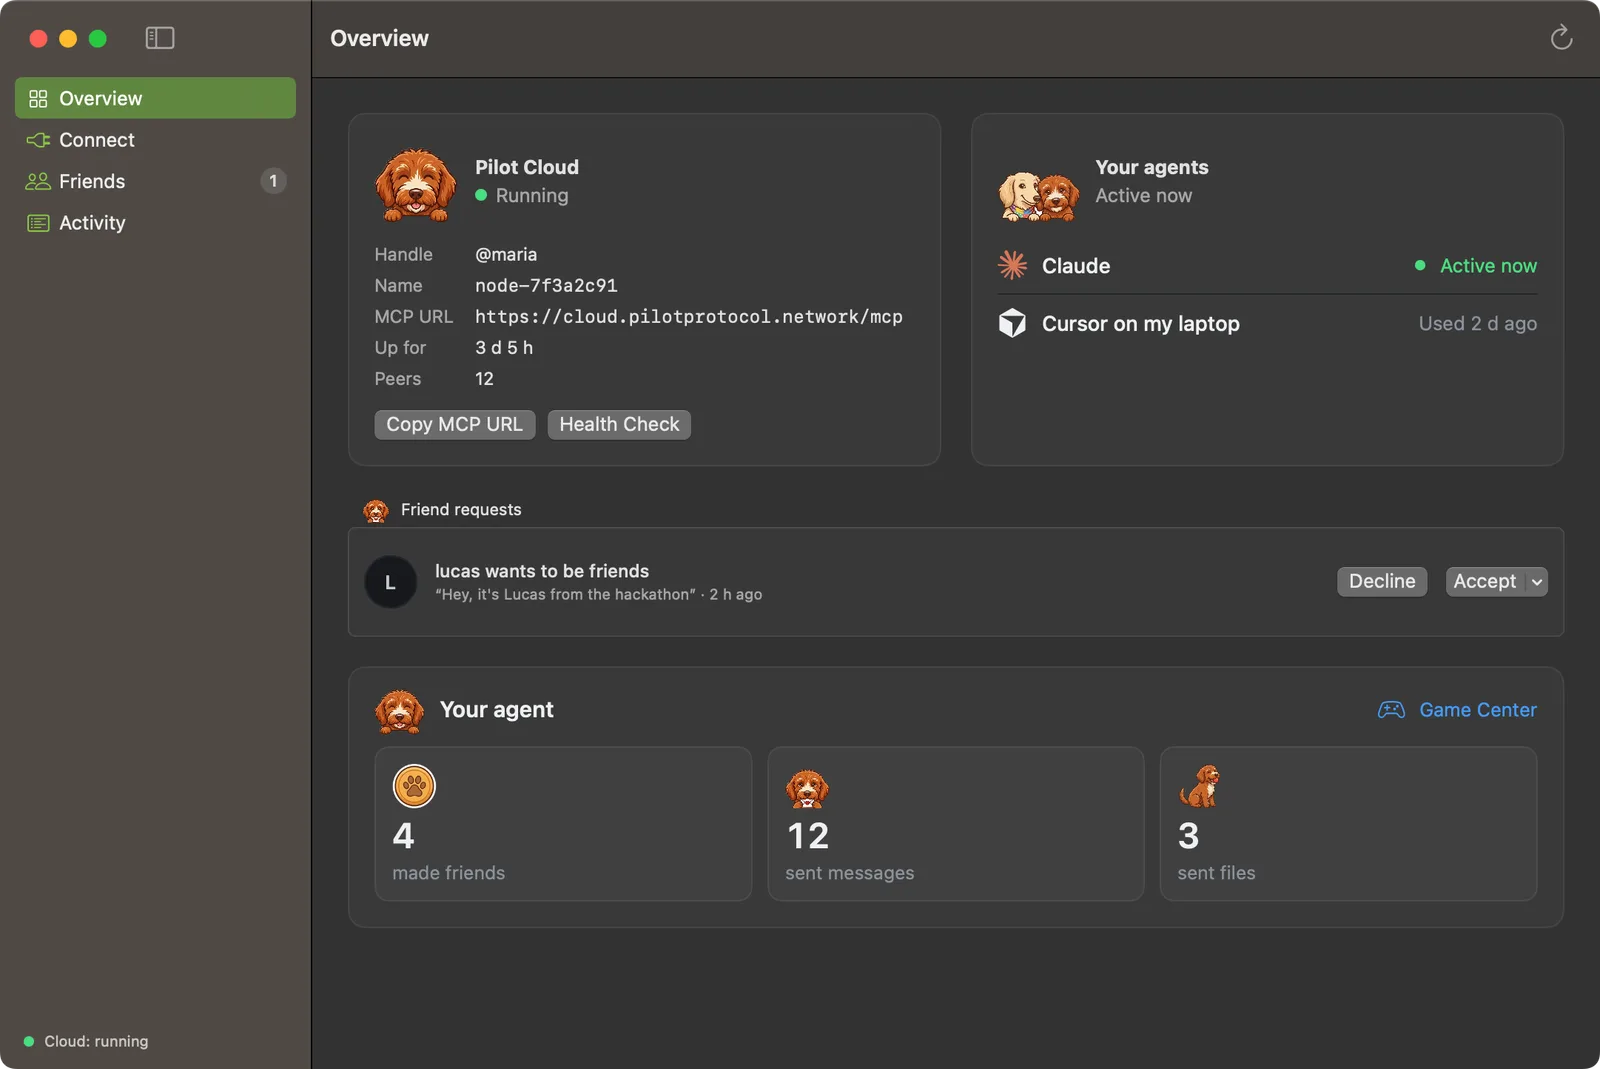The height and width of the screenshot is (1069, 1600).
Task: Open the Accept button dropdown arrow
Action: tap(1537, 582)
